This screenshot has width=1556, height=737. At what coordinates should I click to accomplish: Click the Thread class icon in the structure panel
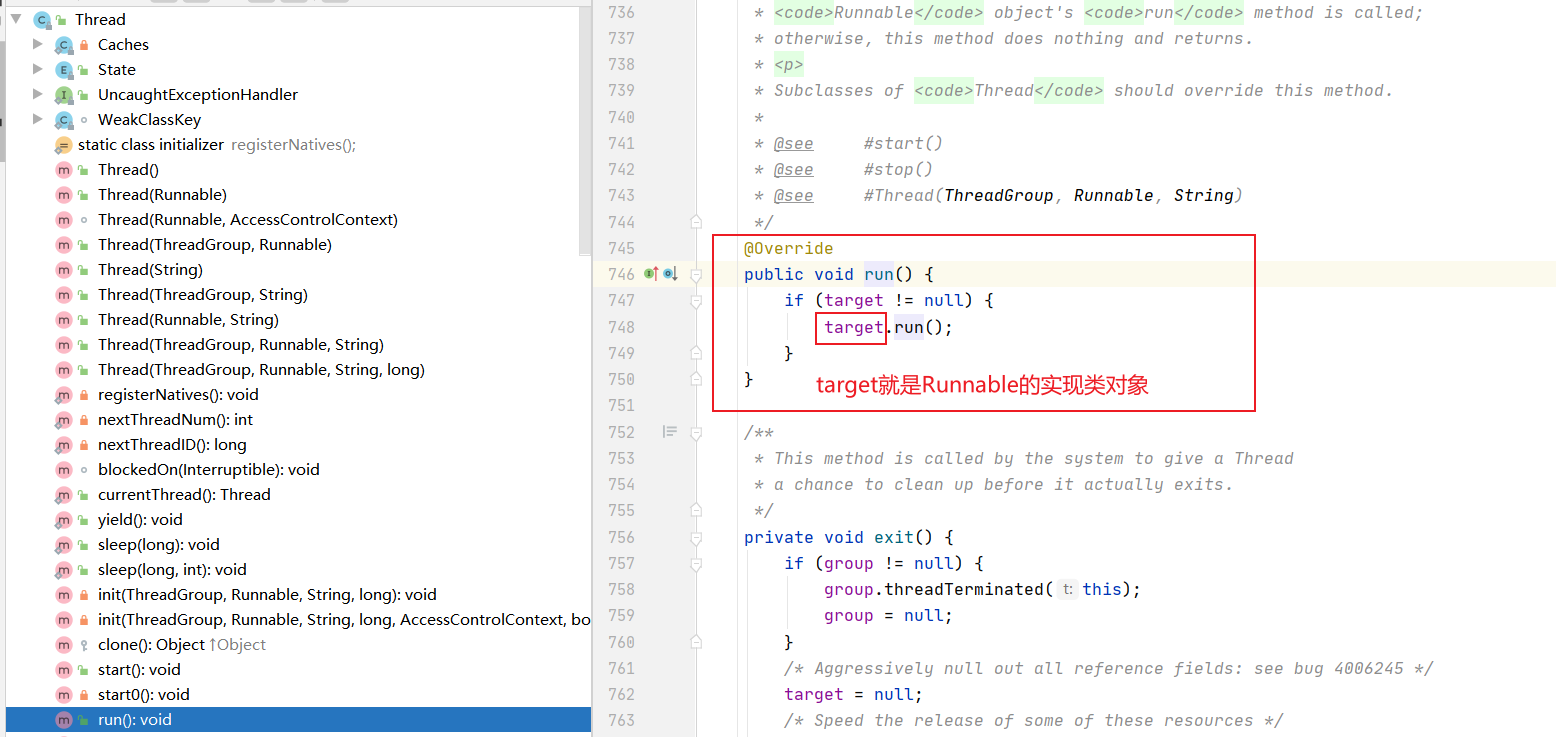tap(41, 19)
